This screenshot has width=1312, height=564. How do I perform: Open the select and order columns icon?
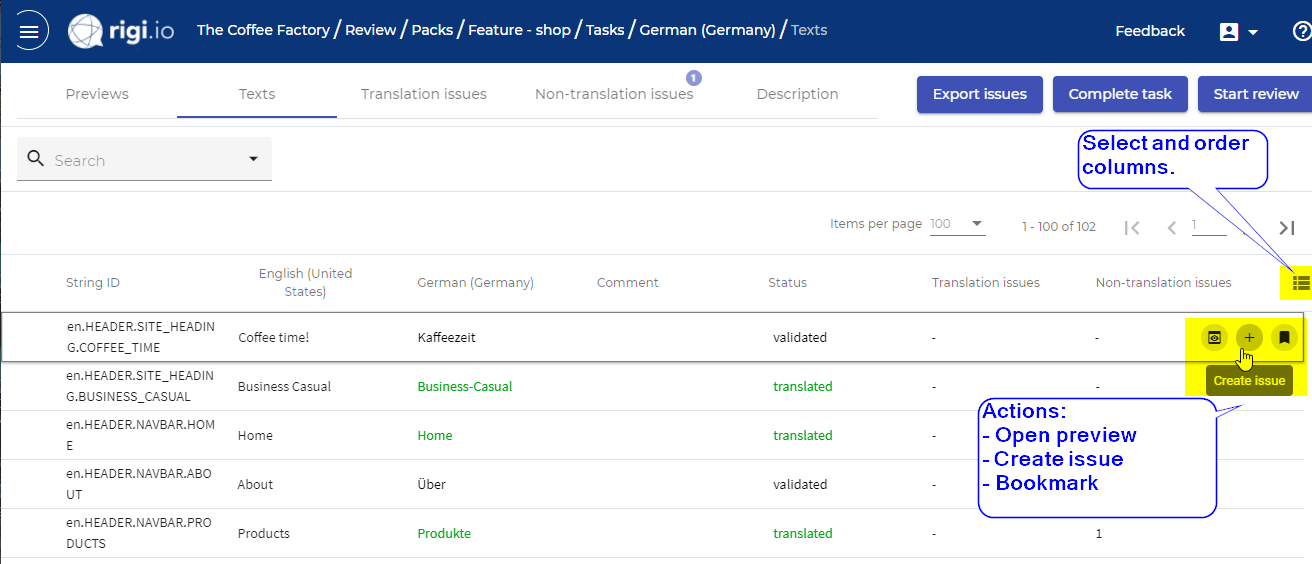(1301, 283)
